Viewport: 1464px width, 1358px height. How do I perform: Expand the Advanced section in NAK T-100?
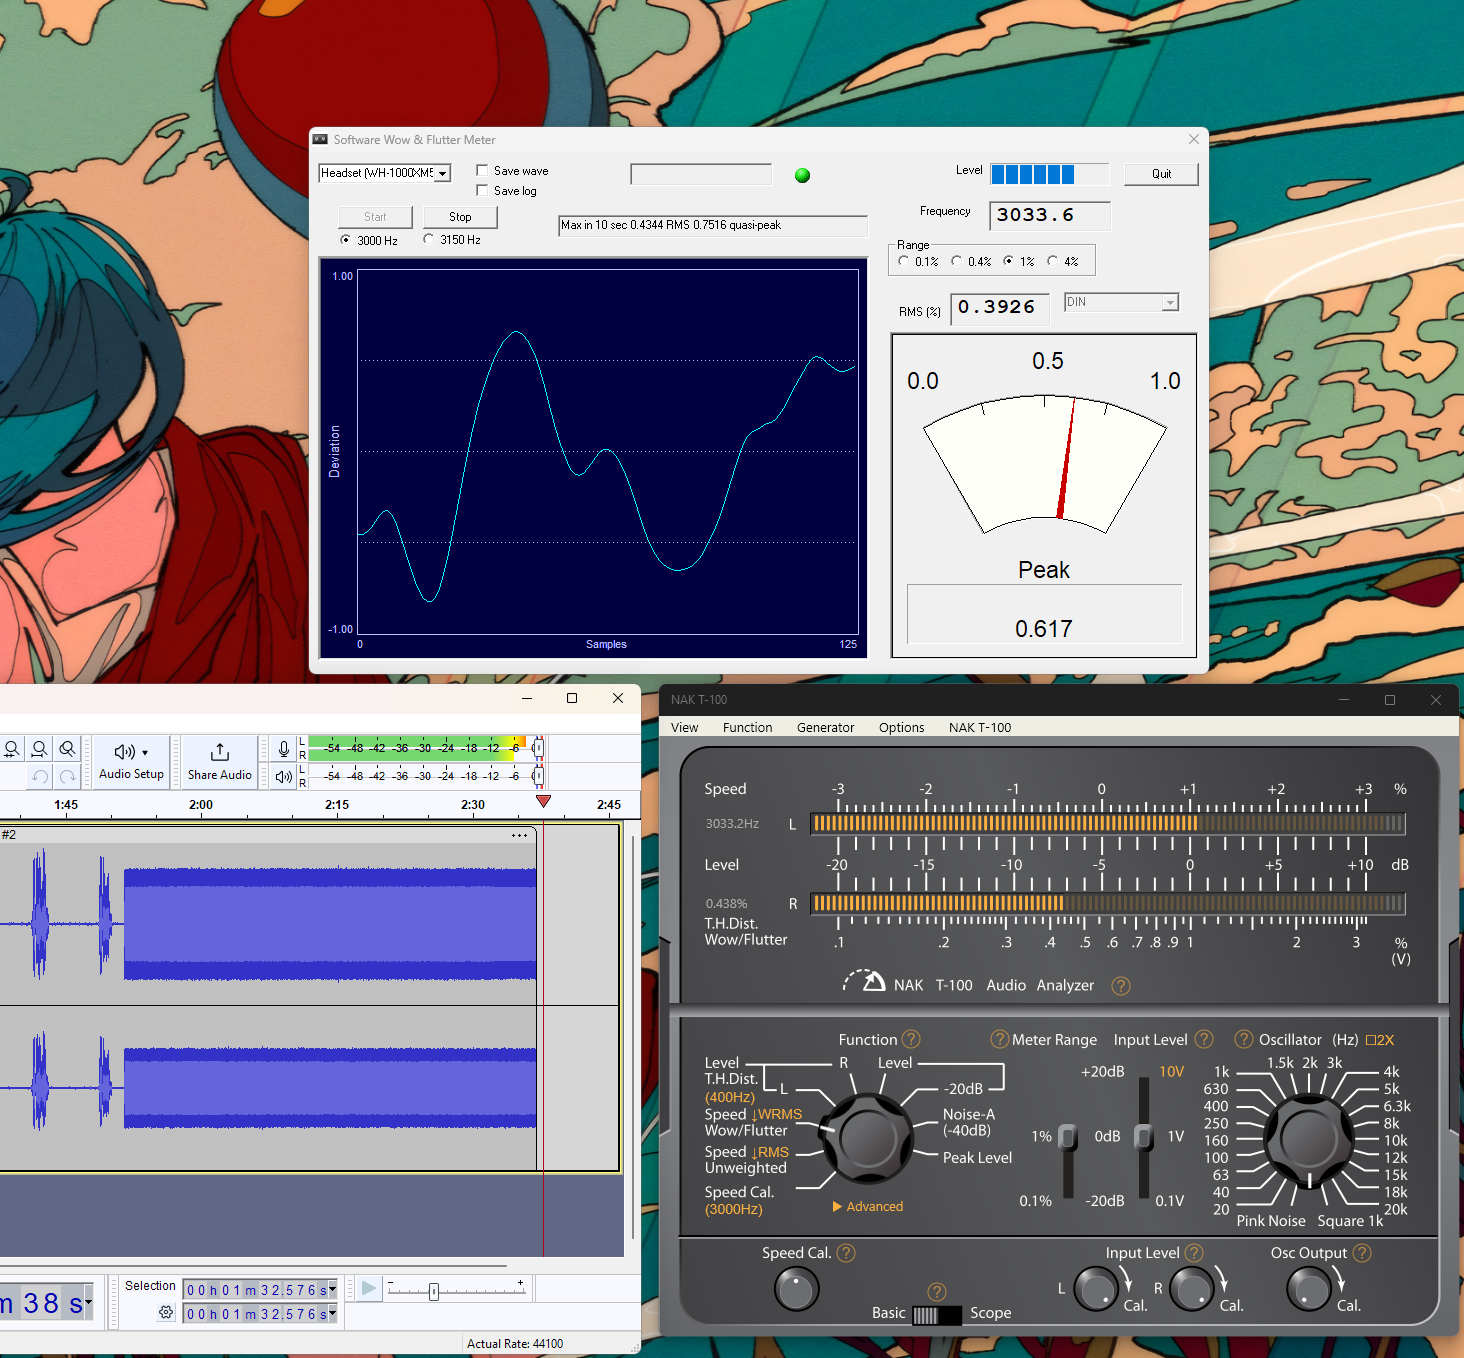pos(868,1207)
